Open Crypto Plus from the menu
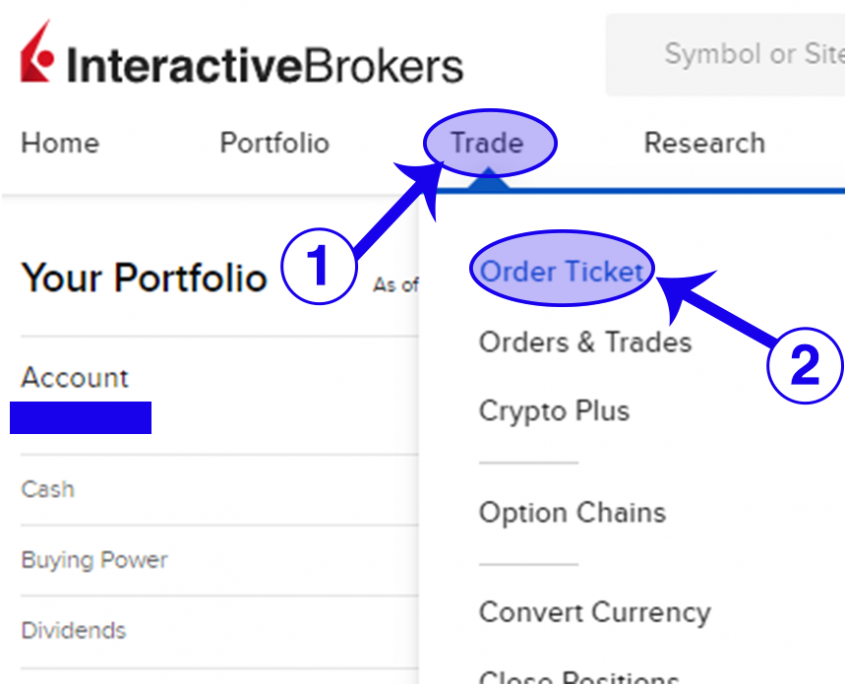845x684 pixels. 554,411
